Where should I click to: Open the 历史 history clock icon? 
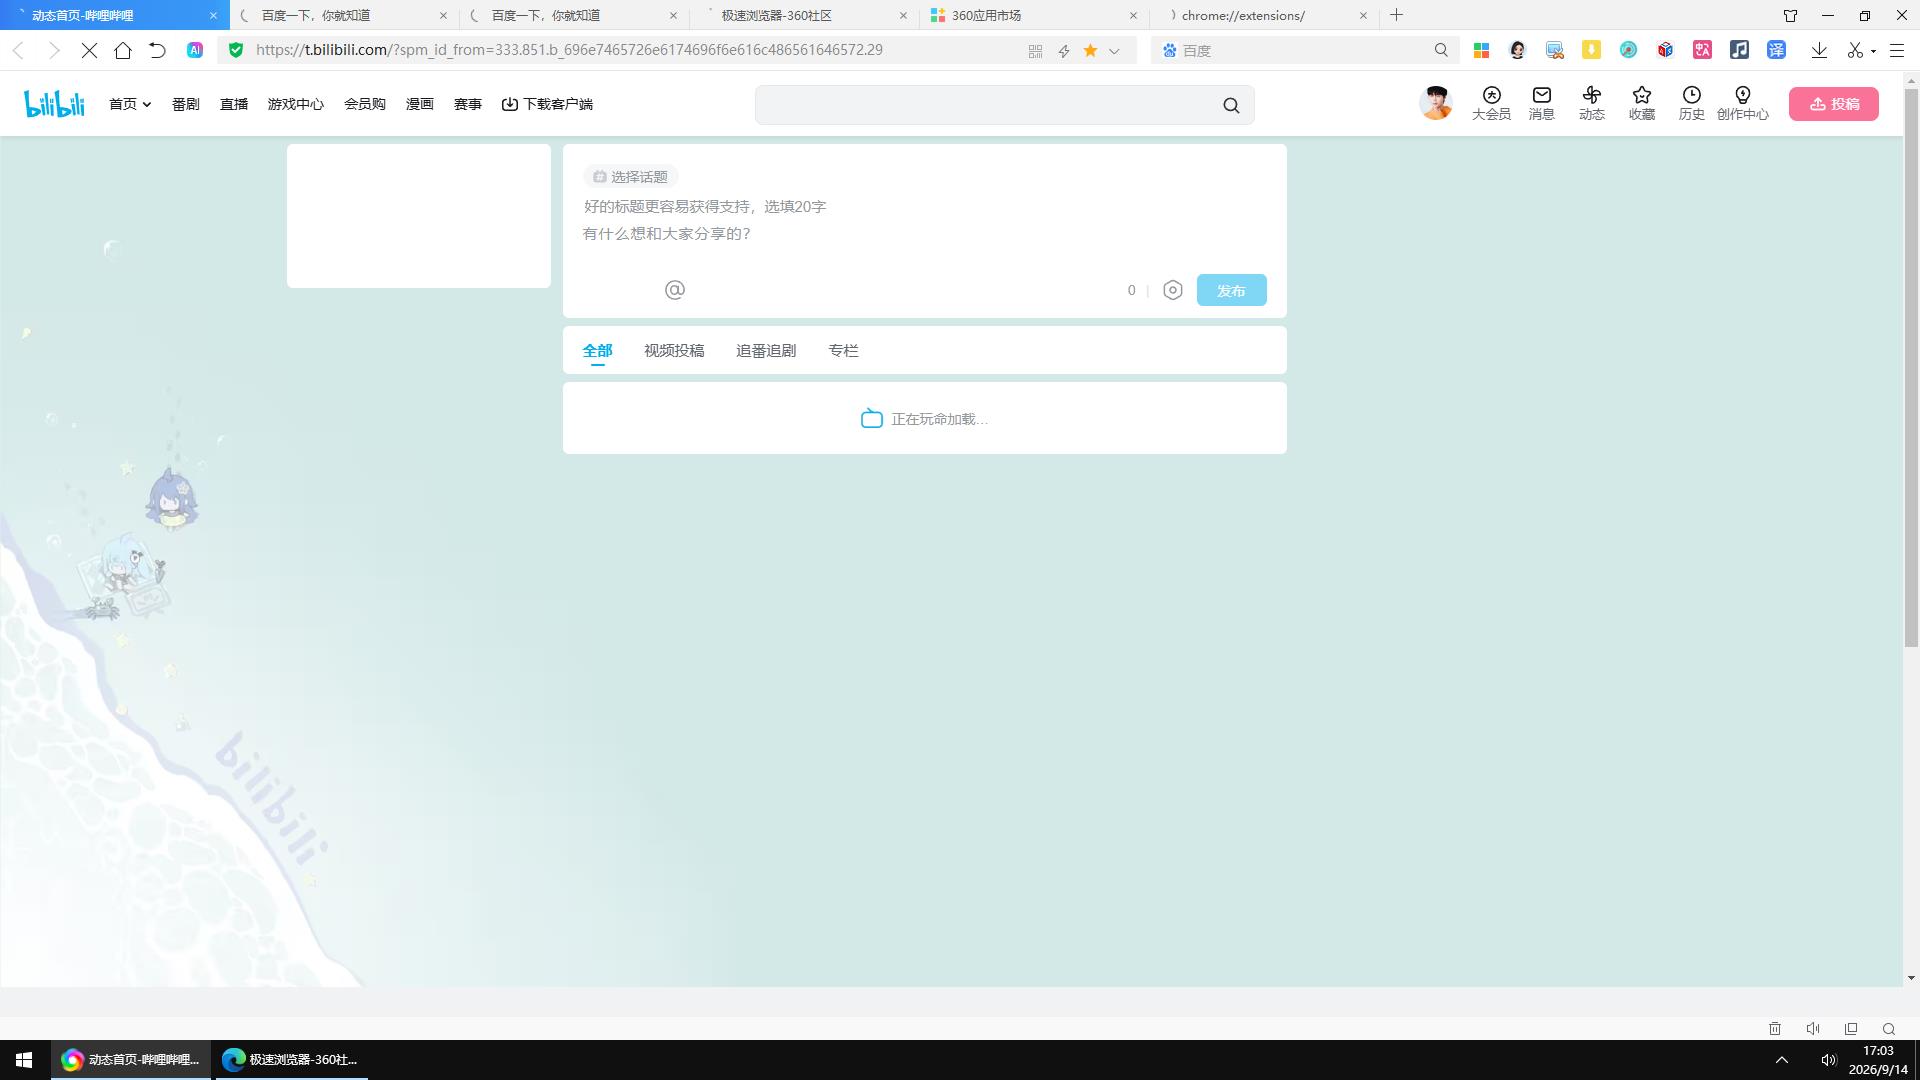(x=1691, y=103)
